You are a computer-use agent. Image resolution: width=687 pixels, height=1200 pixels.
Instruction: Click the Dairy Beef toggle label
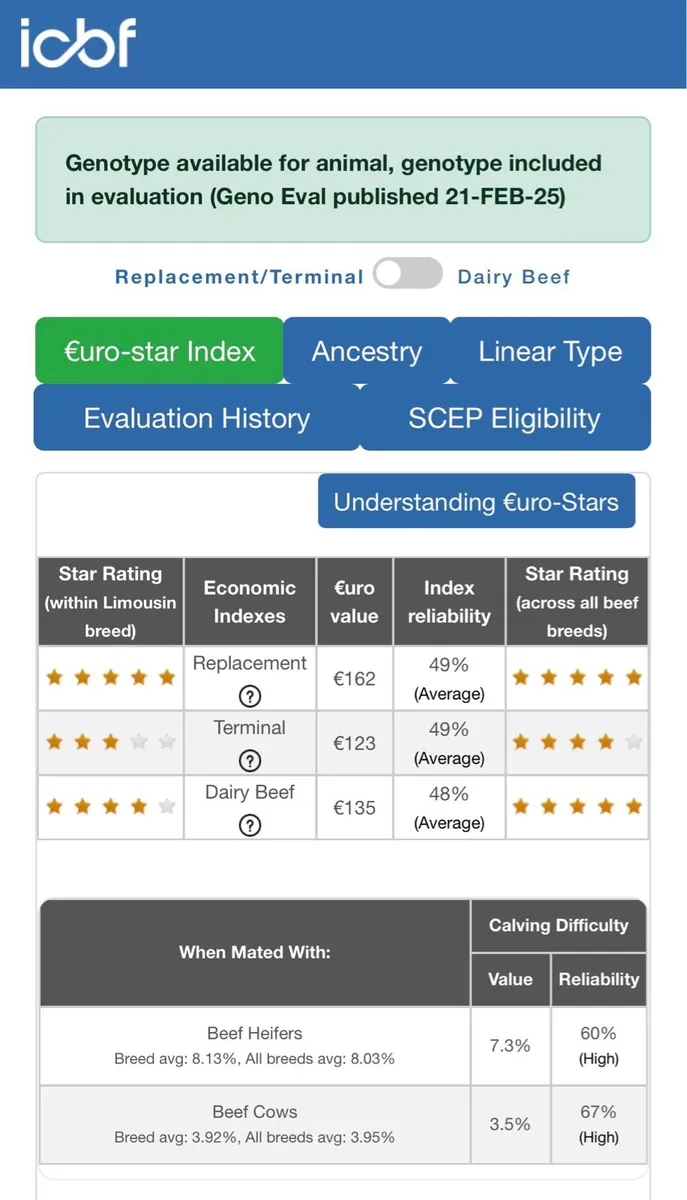click(514, 277)
